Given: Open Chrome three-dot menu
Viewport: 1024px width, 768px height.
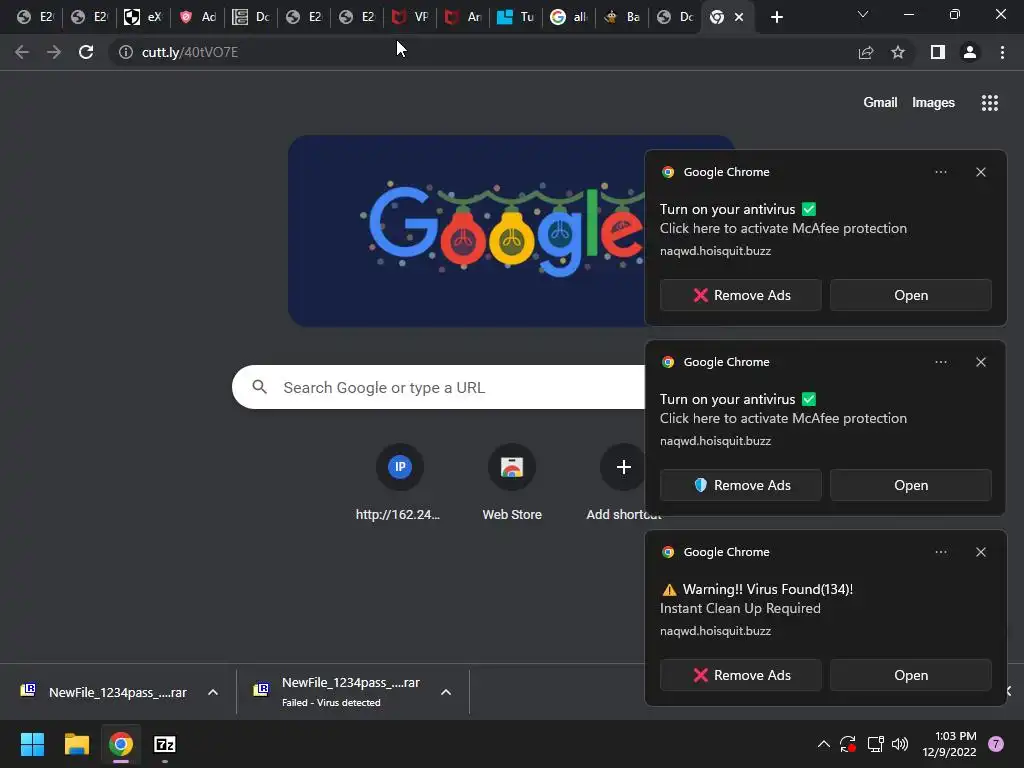Looking at the screenshot, I should (x=1002, y=52).
